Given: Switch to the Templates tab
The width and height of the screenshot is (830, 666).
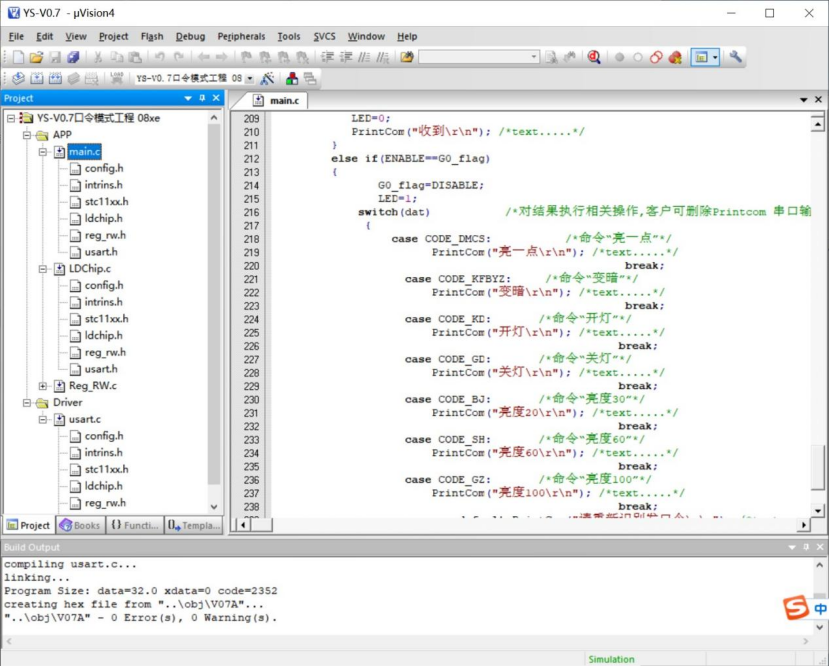Looking at the screenshot, I should [x=194, y=525].
